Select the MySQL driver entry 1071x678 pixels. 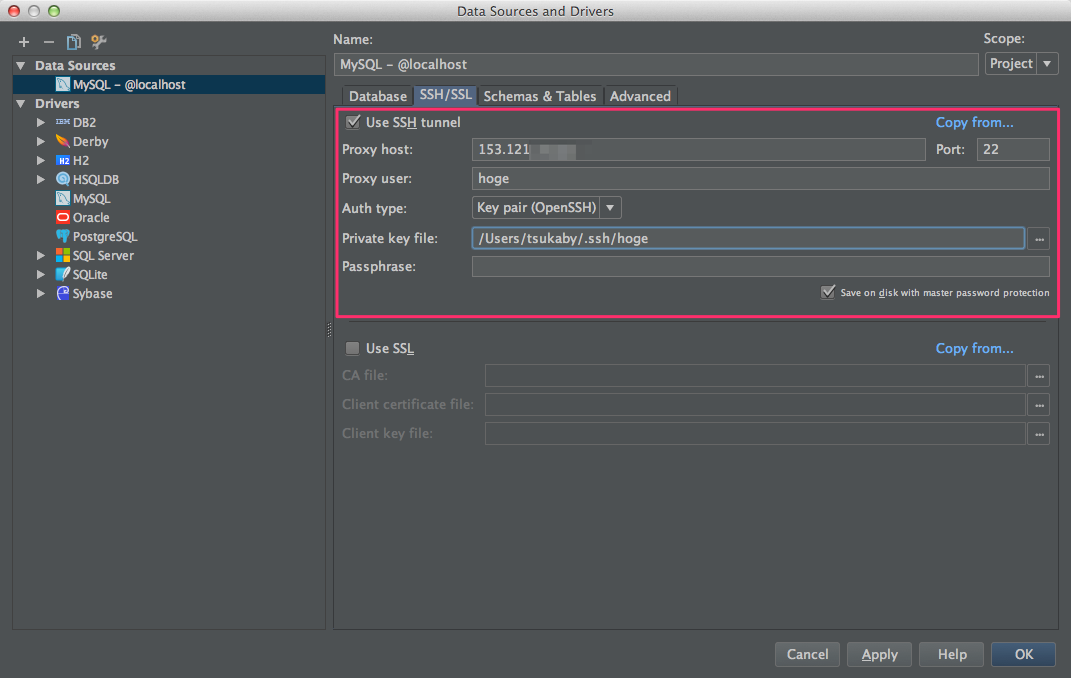[x=91, y=198]
